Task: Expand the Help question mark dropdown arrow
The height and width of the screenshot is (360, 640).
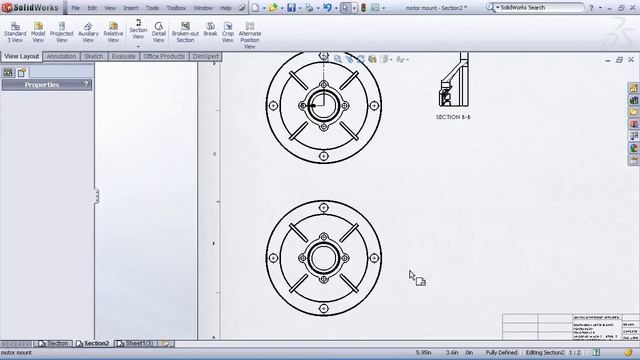Action: 600,8
